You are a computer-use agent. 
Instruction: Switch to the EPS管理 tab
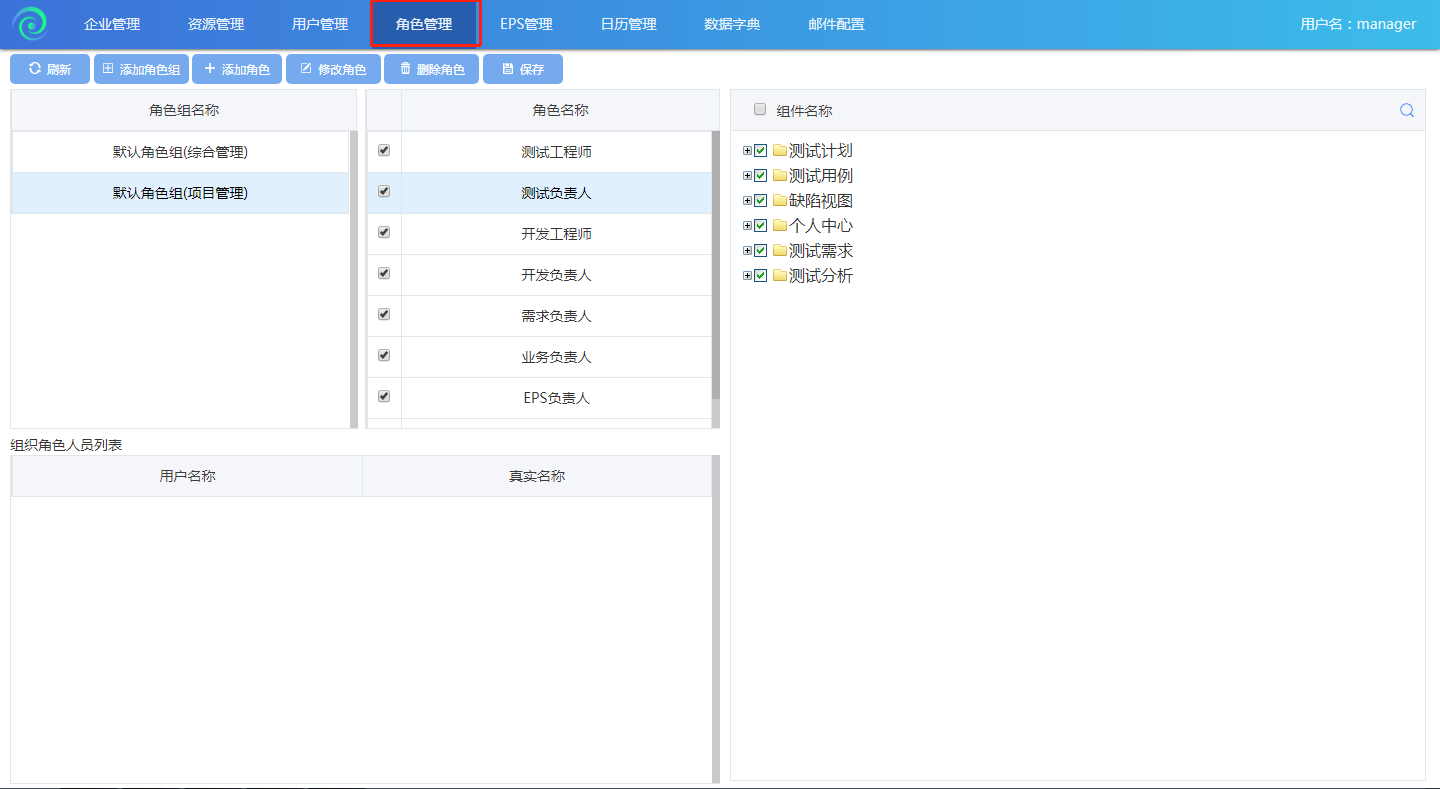[x=526, y=24]
